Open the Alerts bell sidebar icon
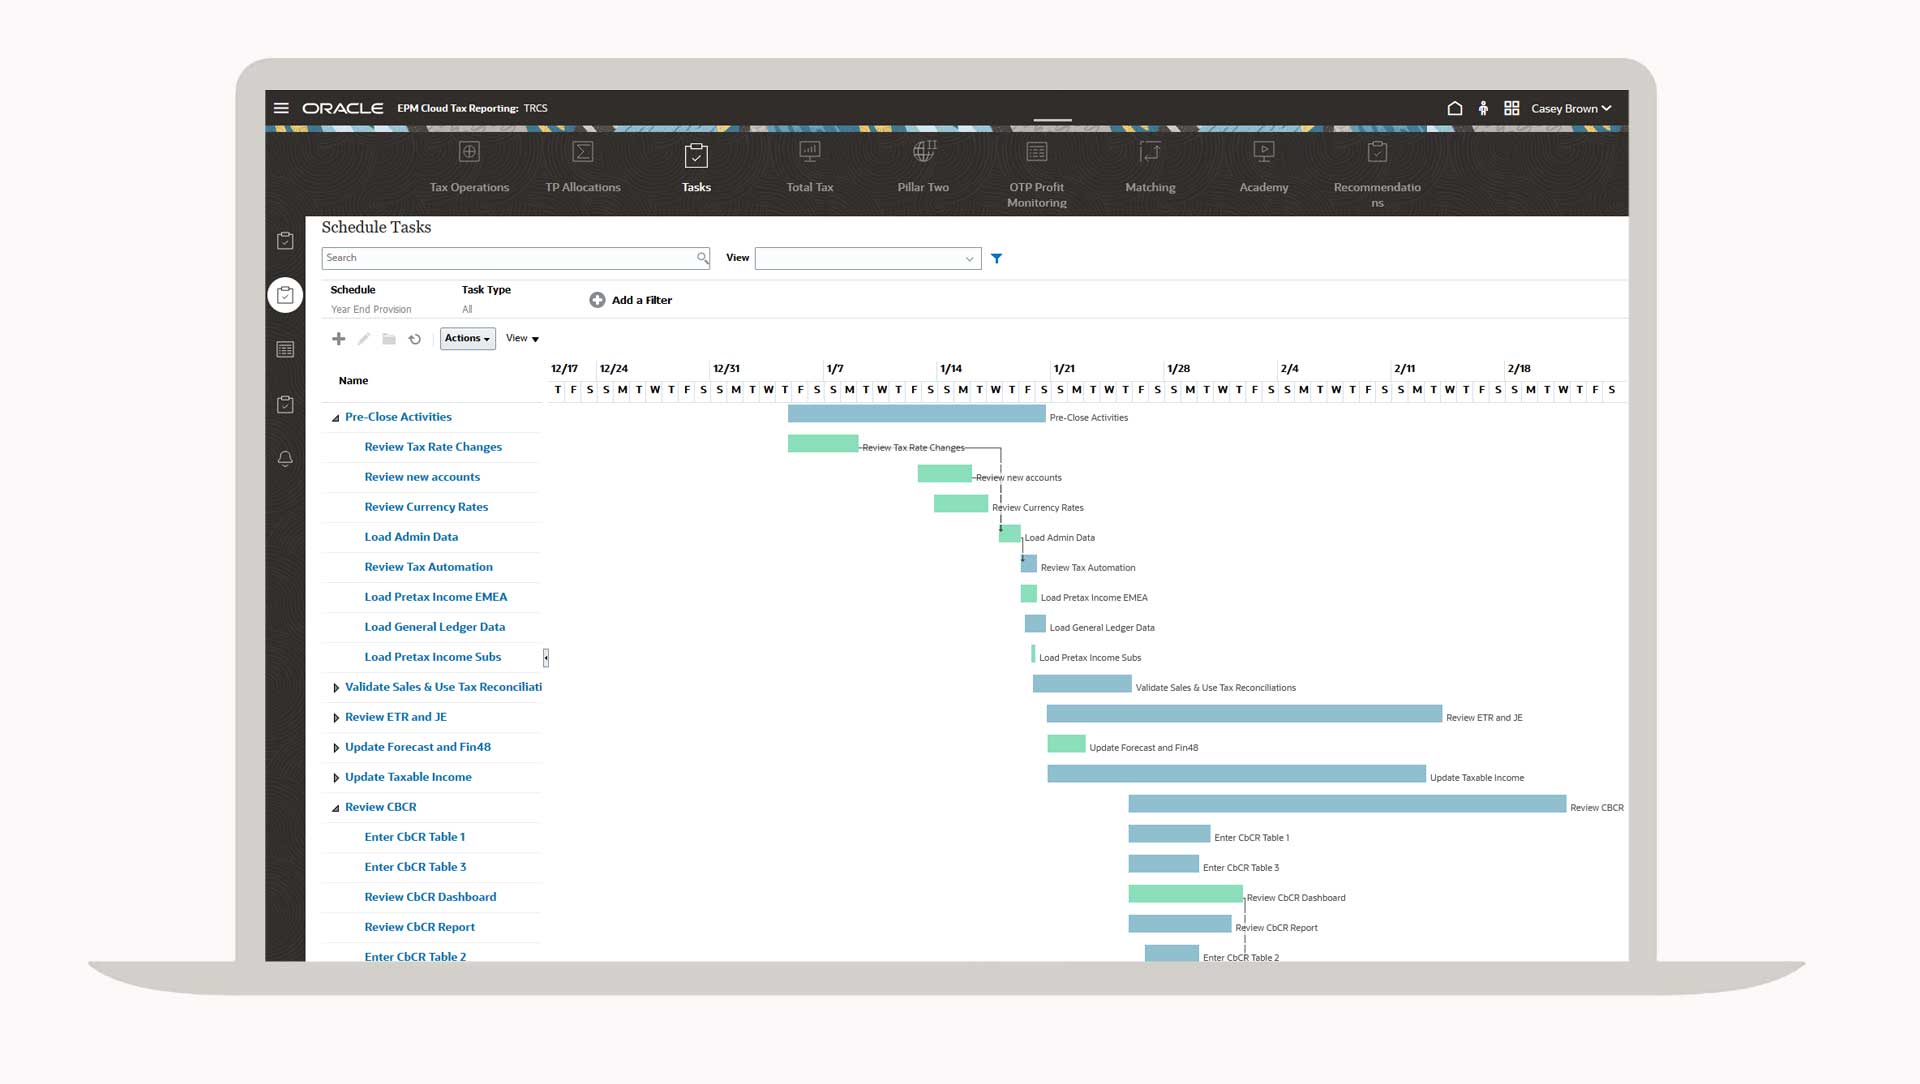 click(x=285, y=459)
